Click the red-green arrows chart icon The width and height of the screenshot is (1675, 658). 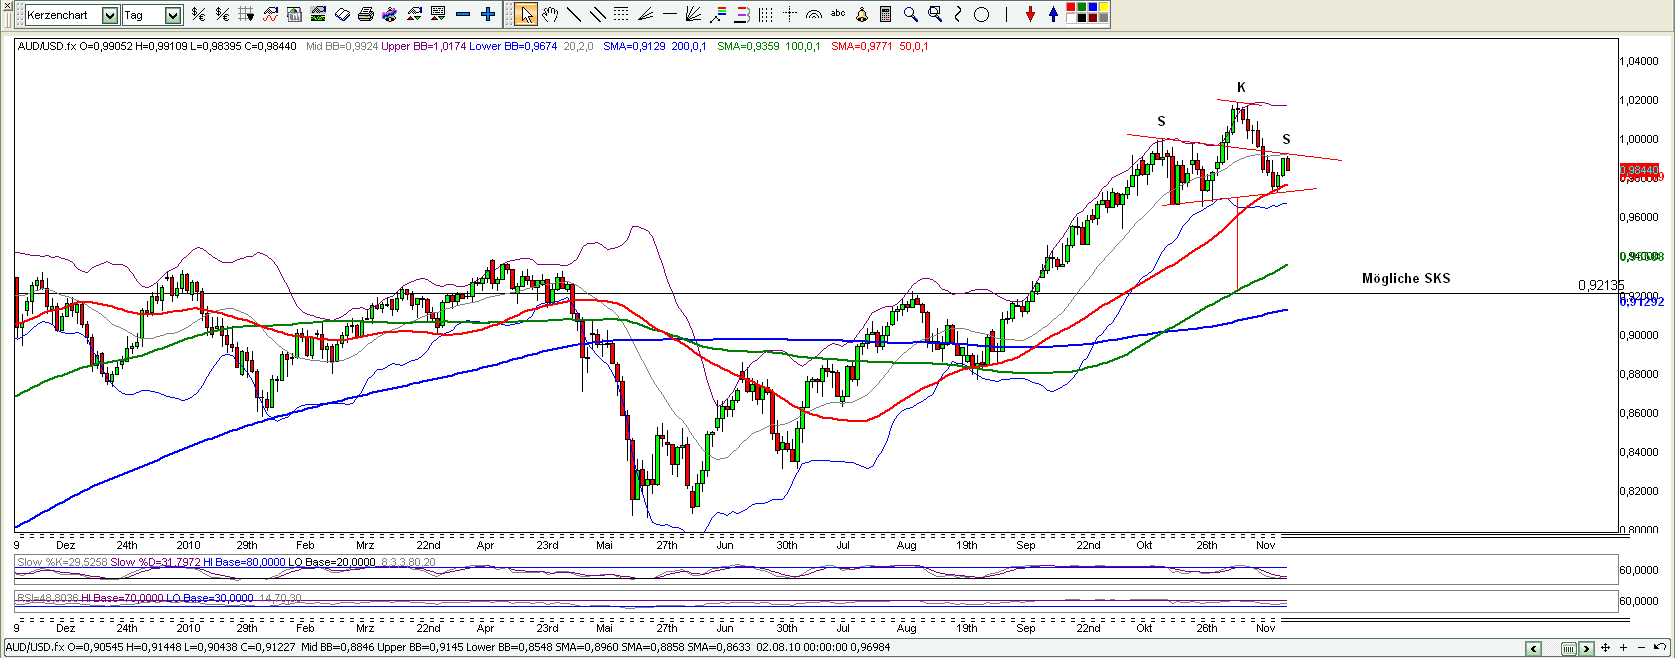(413, 14)
